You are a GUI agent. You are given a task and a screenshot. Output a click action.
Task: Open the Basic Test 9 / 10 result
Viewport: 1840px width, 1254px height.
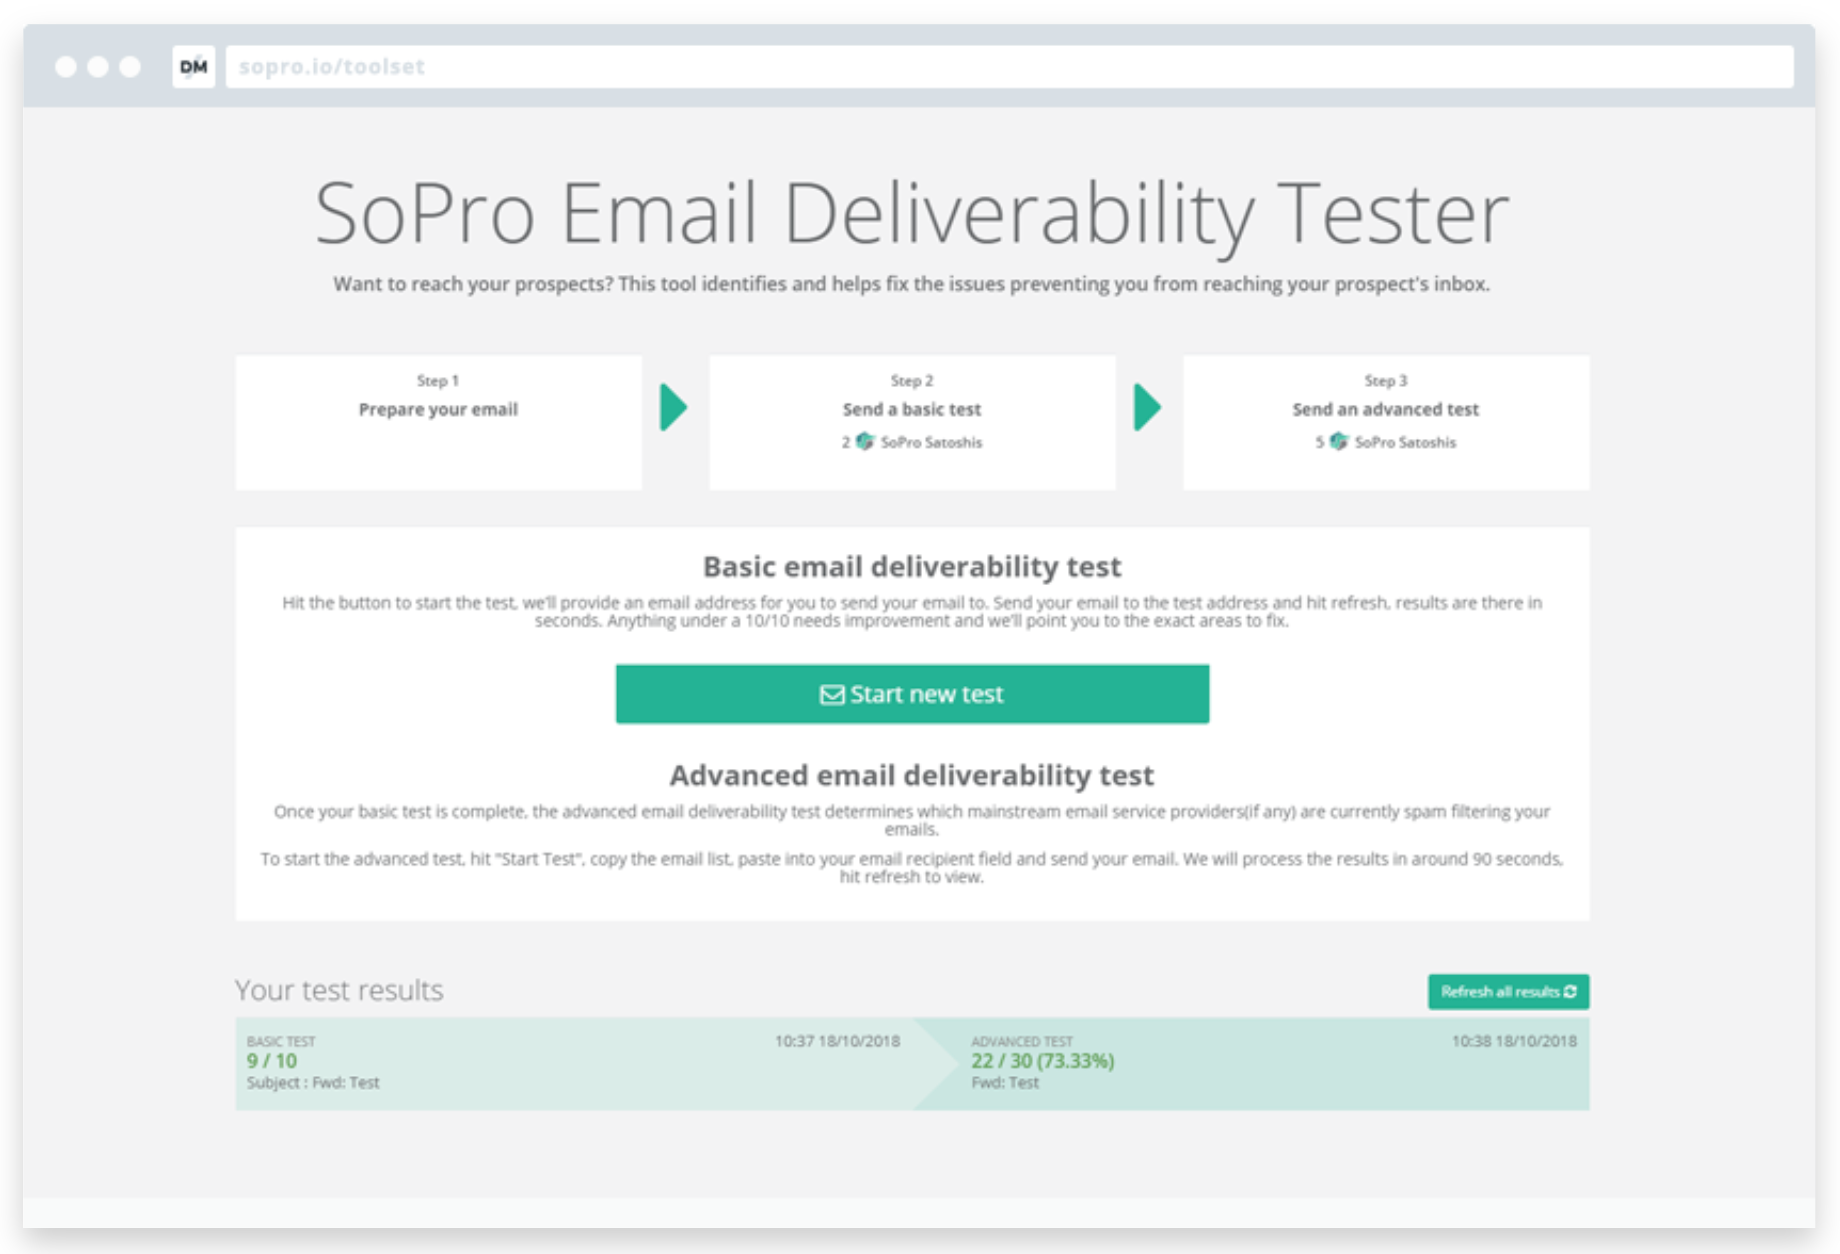575,1064
